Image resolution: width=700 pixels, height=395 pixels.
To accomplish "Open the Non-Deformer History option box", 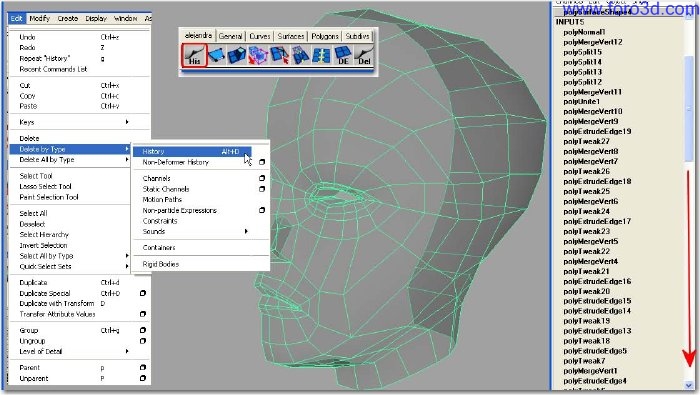I will (262, 162).
